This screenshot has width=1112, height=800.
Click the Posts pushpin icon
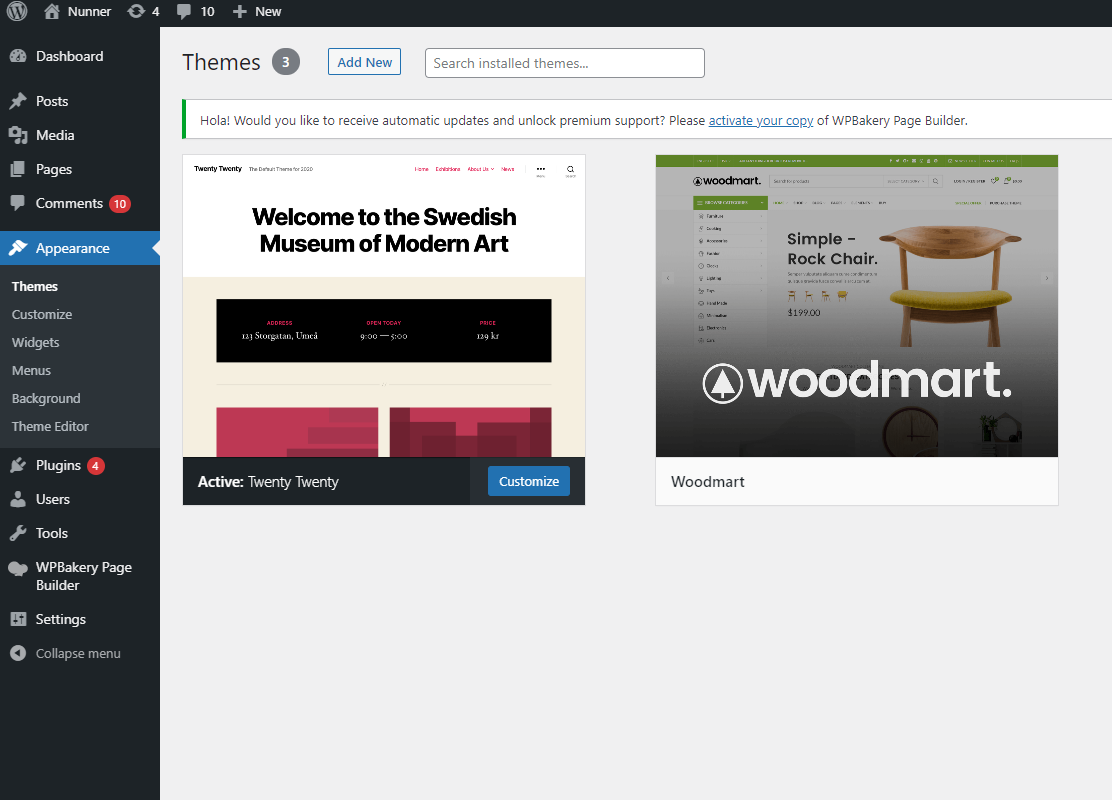coord(18,101)
